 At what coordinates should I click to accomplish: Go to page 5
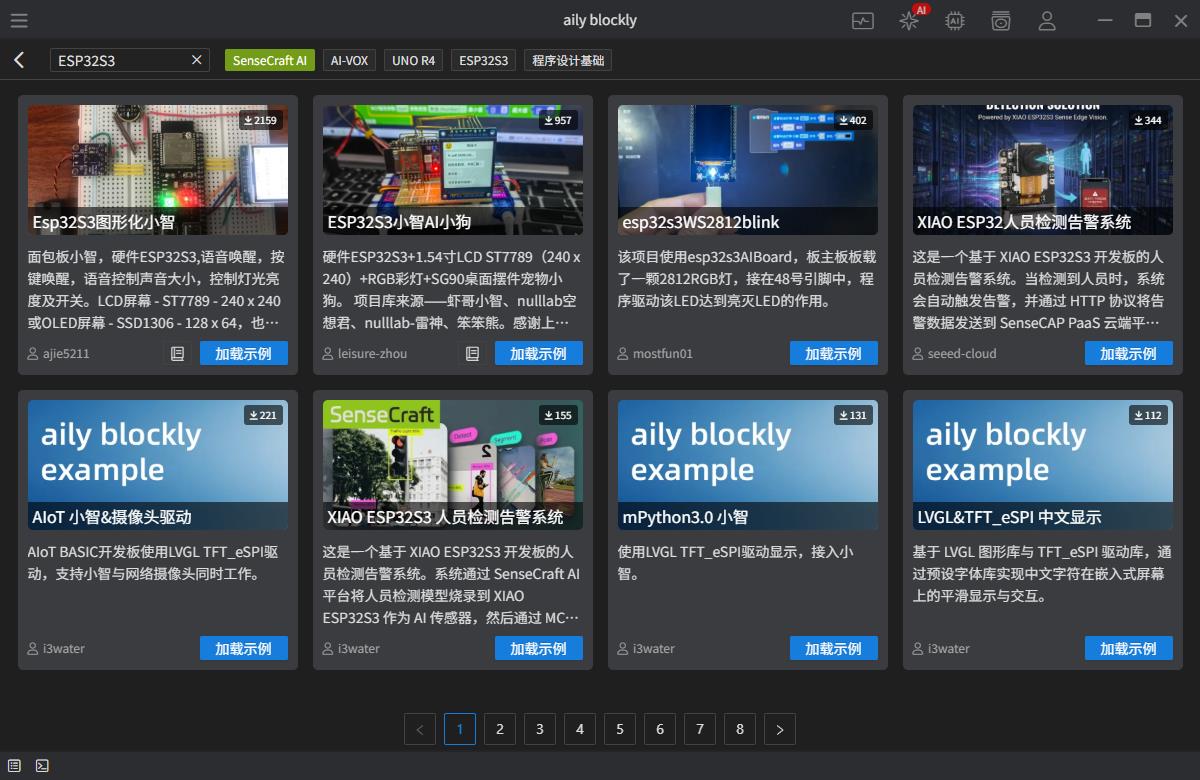point(620,729)
